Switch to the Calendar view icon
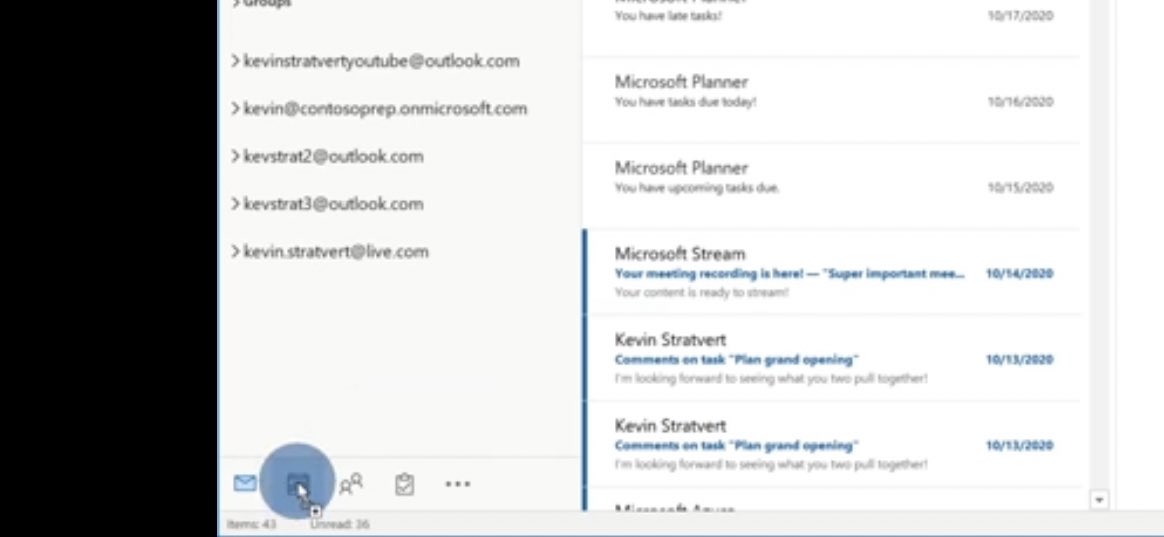Image resolution: width=1164 pixels, height=537 pixels. tap(298, 486)
